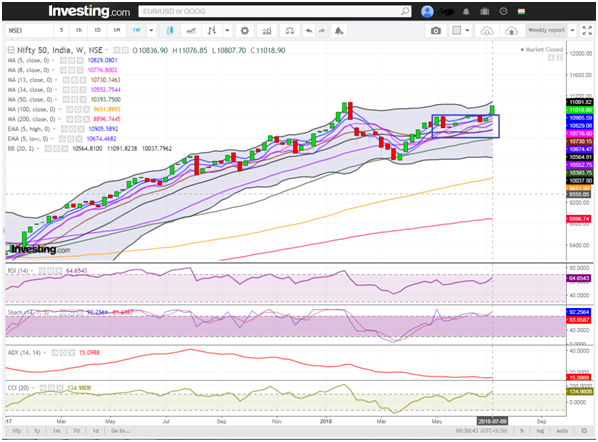
Task: Load chart layout from cloud
Action: pyautogui.click(x=487, y=31)
